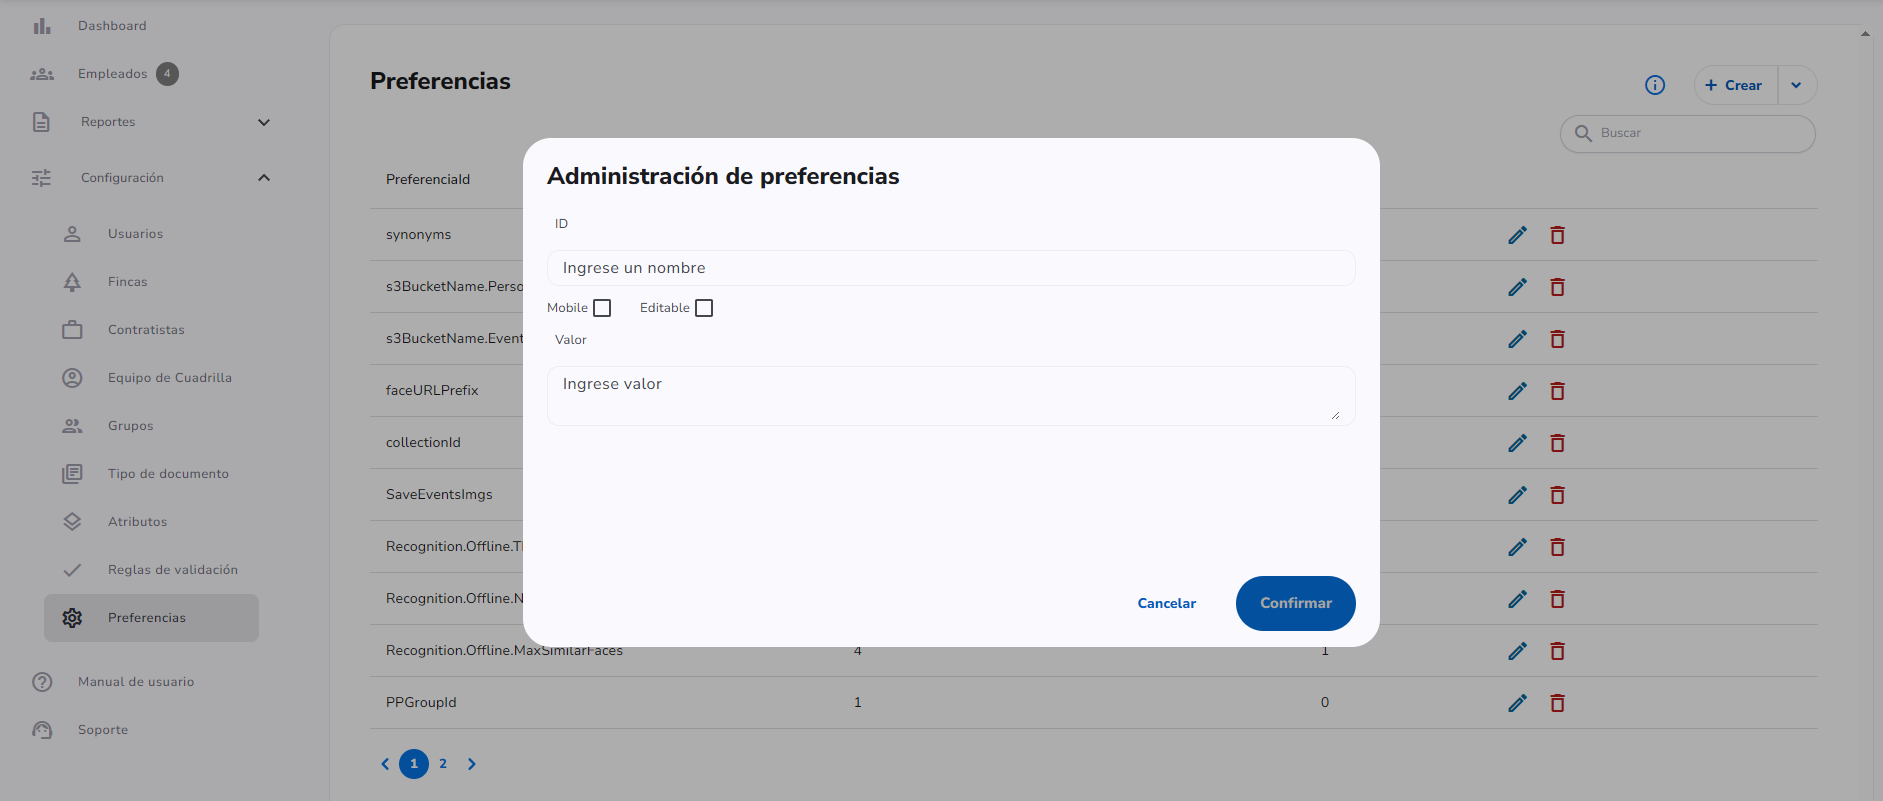Open the Crear dropdown arrow
The height and width of the screenshot is (801, 1883).
1797,85
